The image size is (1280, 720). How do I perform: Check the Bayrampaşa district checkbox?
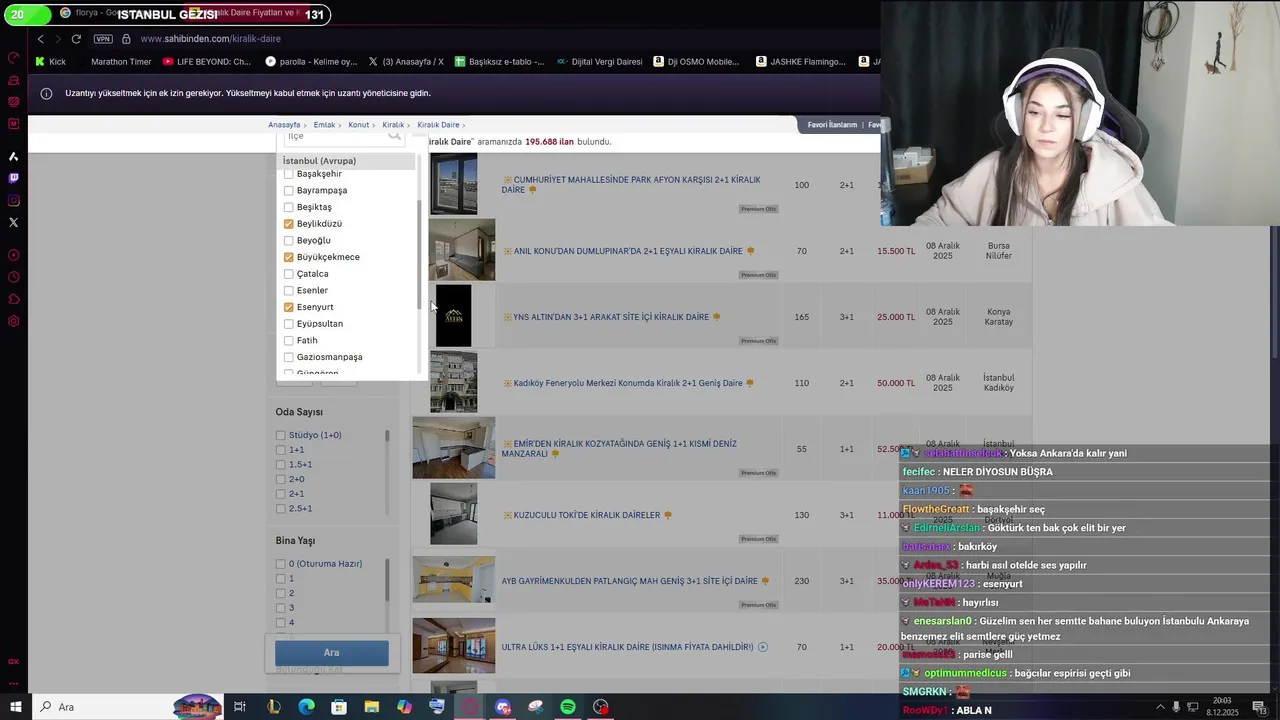point(289,190)
